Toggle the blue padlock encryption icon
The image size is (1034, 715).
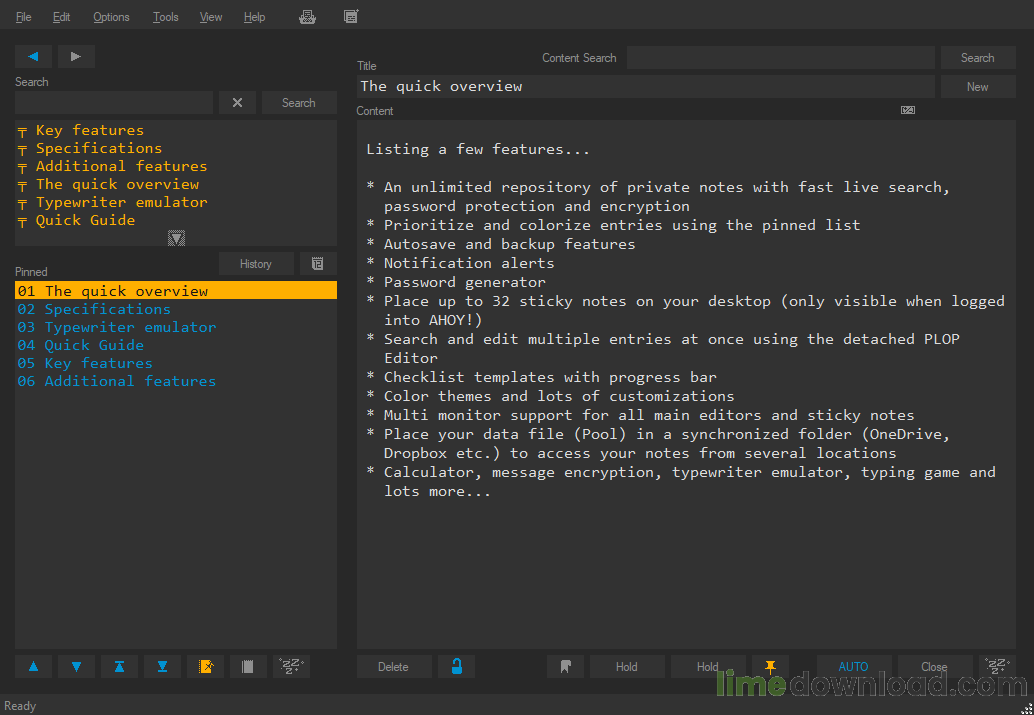tap(456, 667)
